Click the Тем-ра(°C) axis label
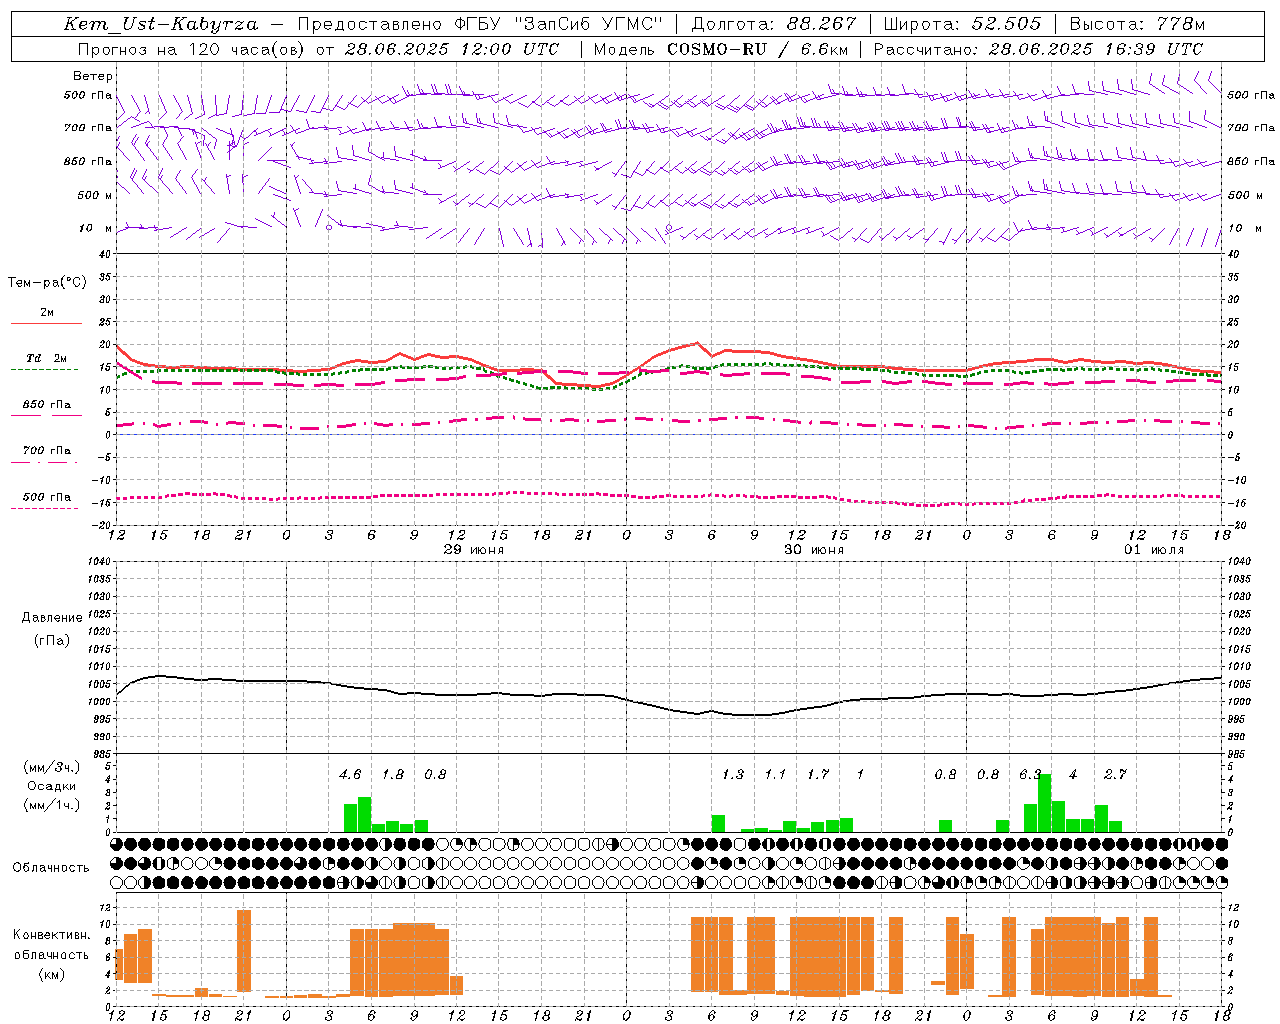Screen dimensions: 1280x1024 (47, 282)
